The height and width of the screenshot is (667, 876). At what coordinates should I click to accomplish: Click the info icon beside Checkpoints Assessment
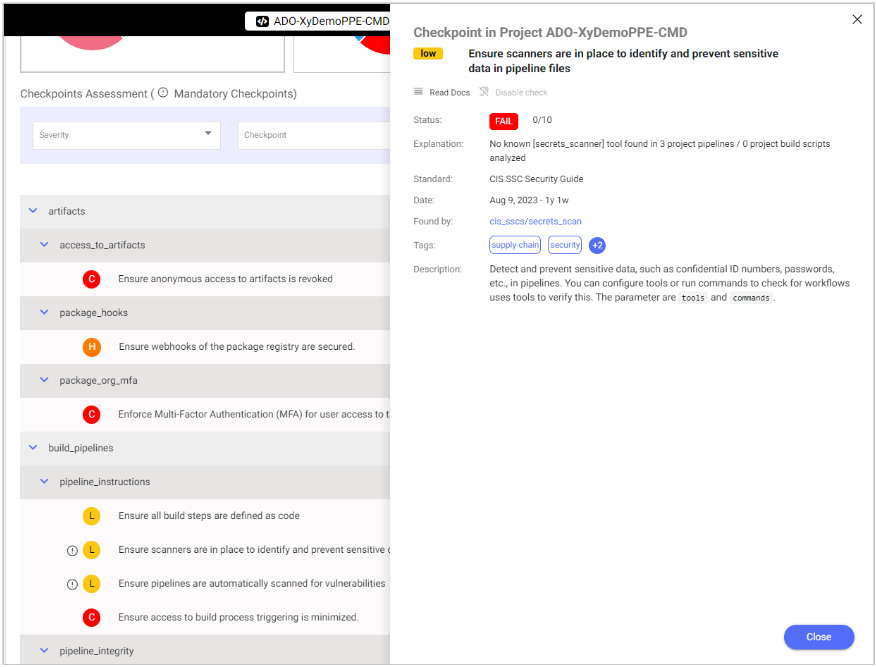pyautogui.click(x=163, y=93)
